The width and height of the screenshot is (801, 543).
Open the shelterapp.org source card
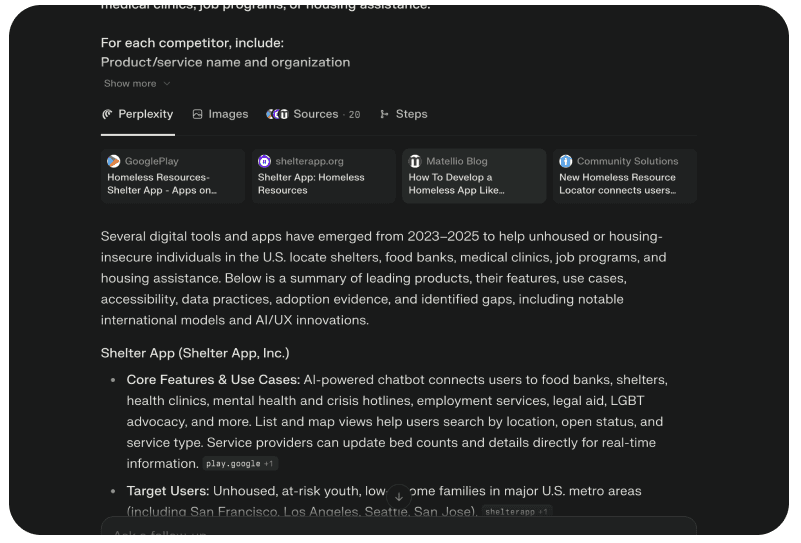(x=323, y=176)
